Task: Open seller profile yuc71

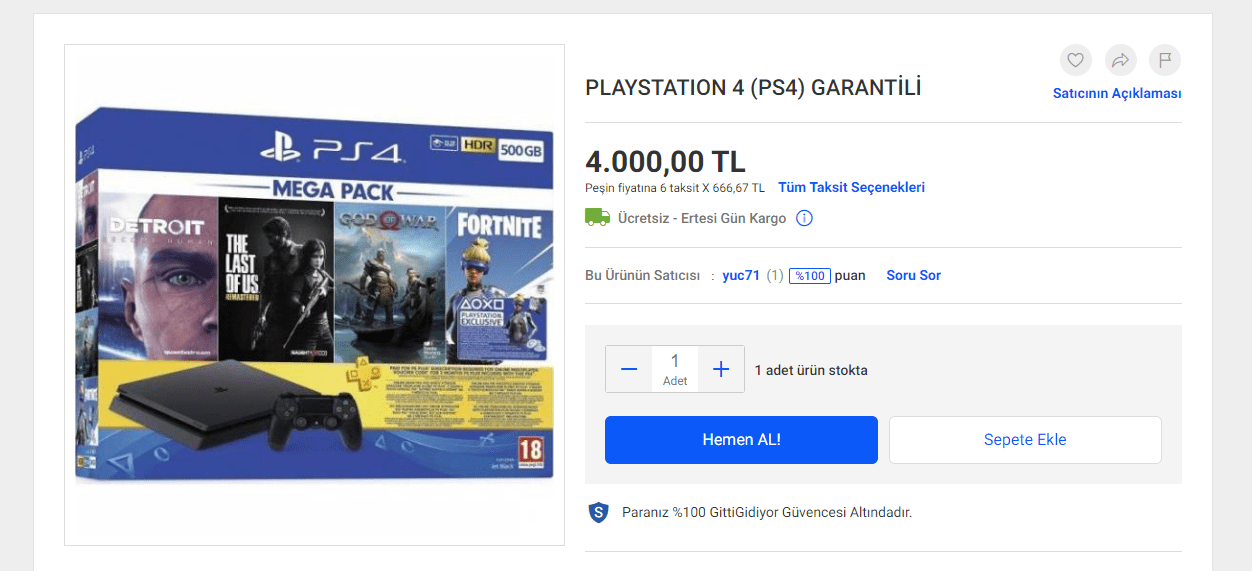Action: [x=741, y=275]
